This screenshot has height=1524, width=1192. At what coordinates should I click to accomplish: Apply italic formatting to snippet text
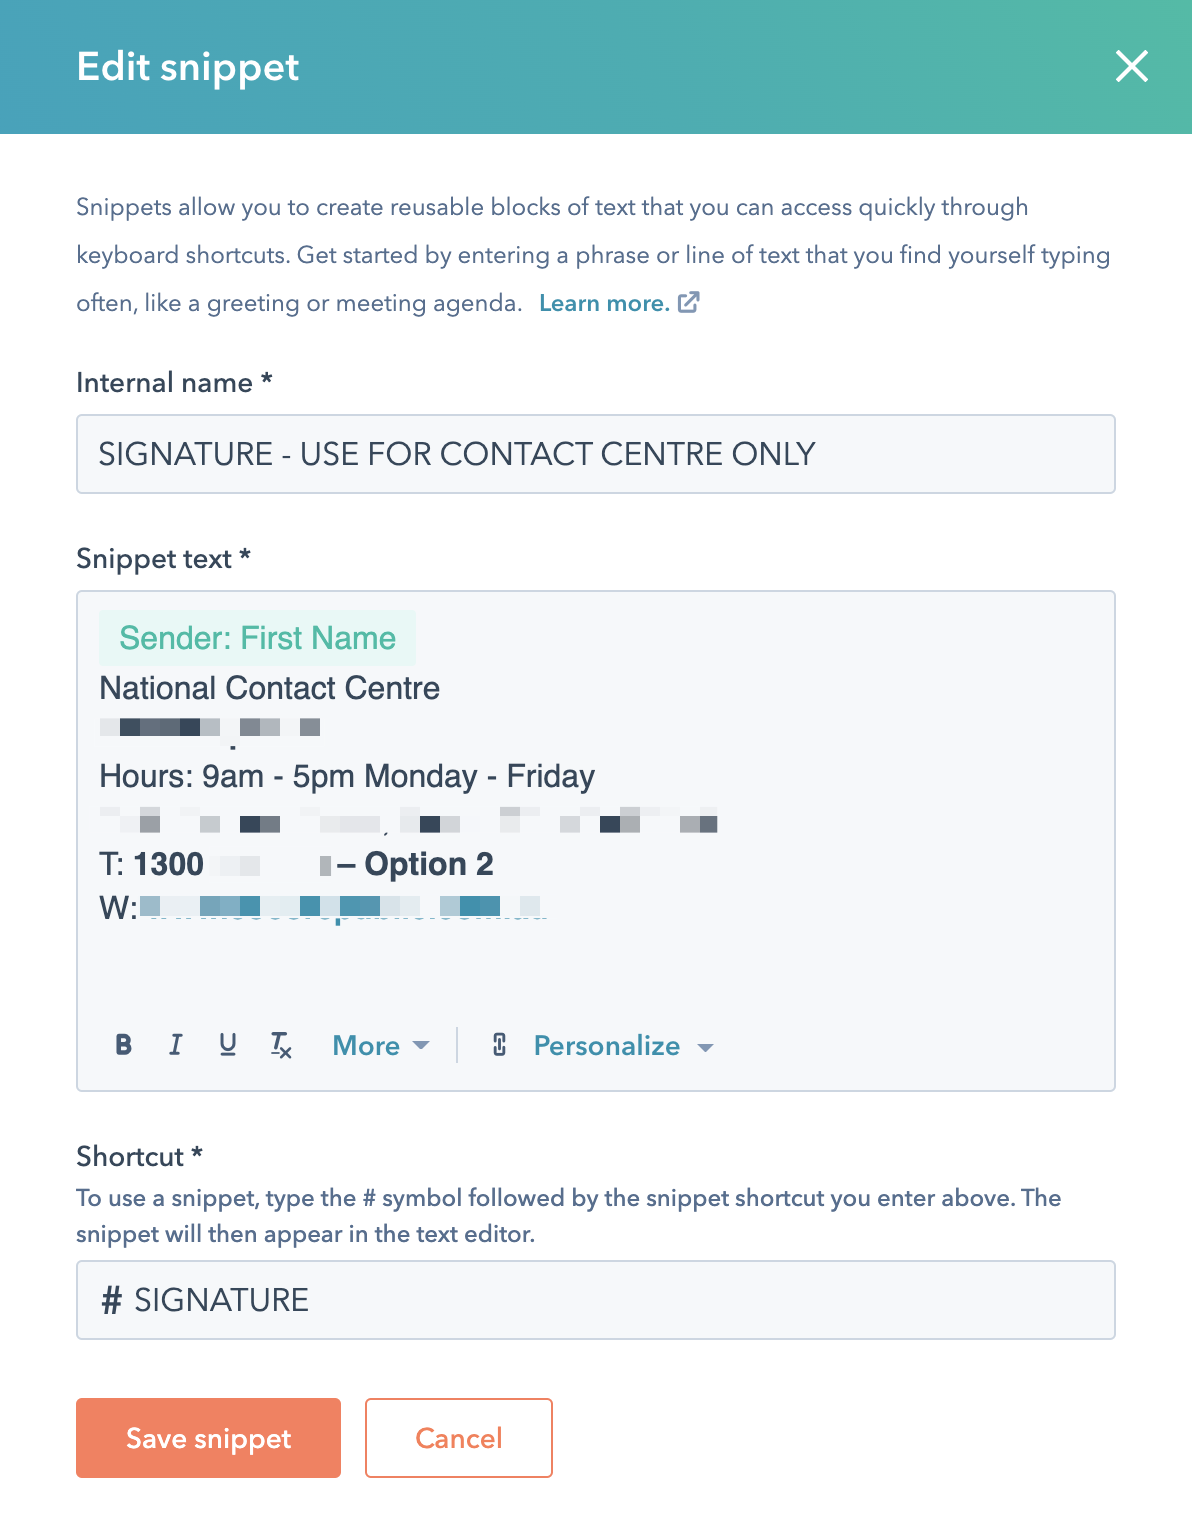pos(176,1045)
